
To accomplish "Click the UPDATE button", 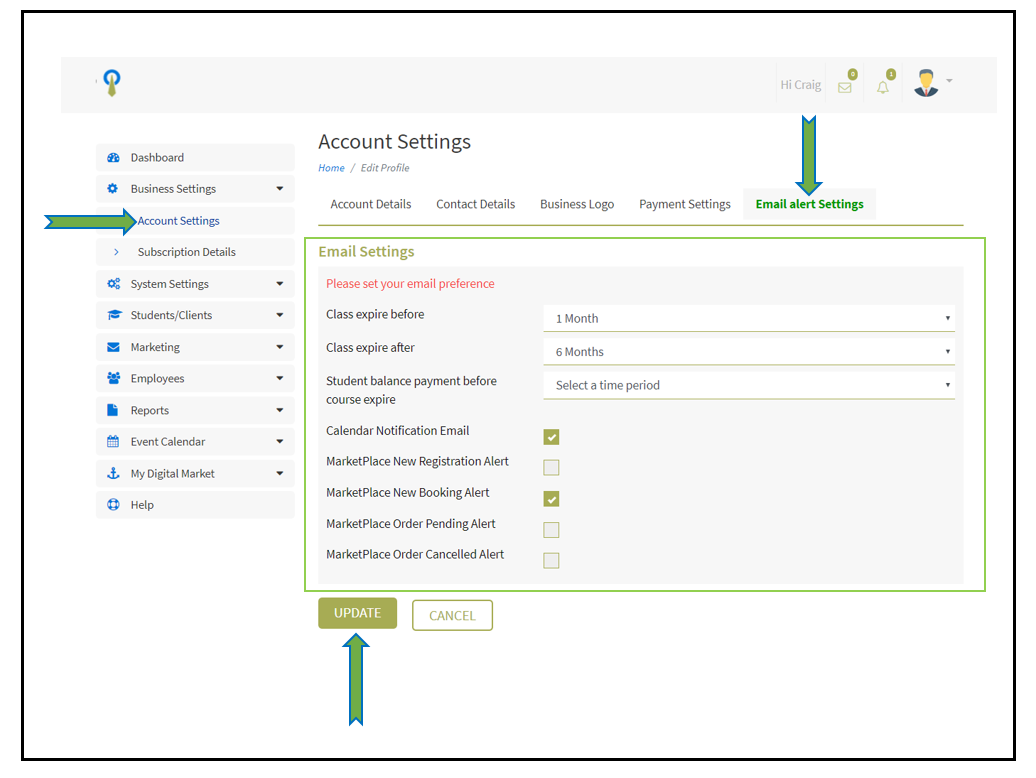I will click(357, 613).
